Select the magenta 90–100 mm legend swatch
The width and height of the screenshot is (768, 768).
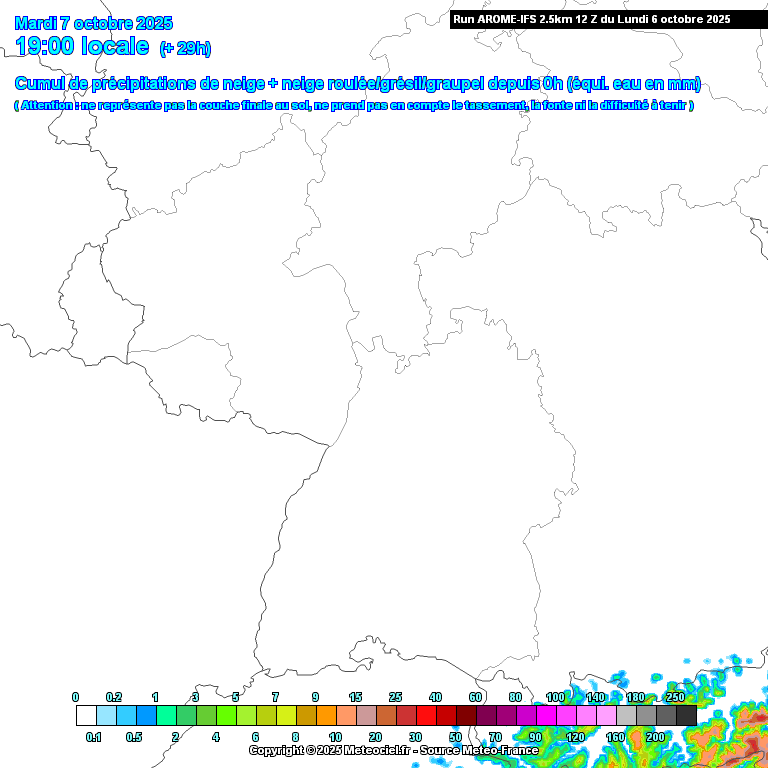[546, 715]
